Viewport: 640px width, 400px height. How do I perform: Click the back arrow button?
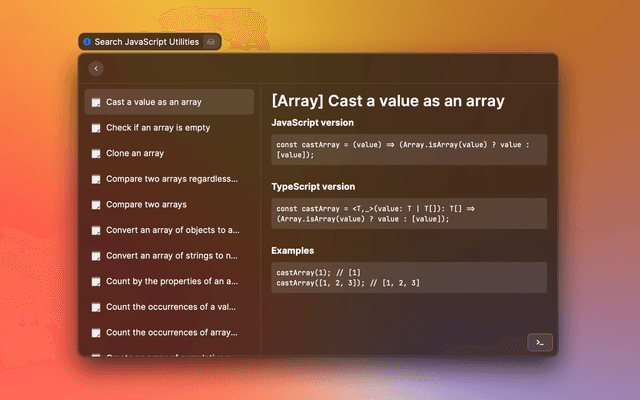pos(96,68)
